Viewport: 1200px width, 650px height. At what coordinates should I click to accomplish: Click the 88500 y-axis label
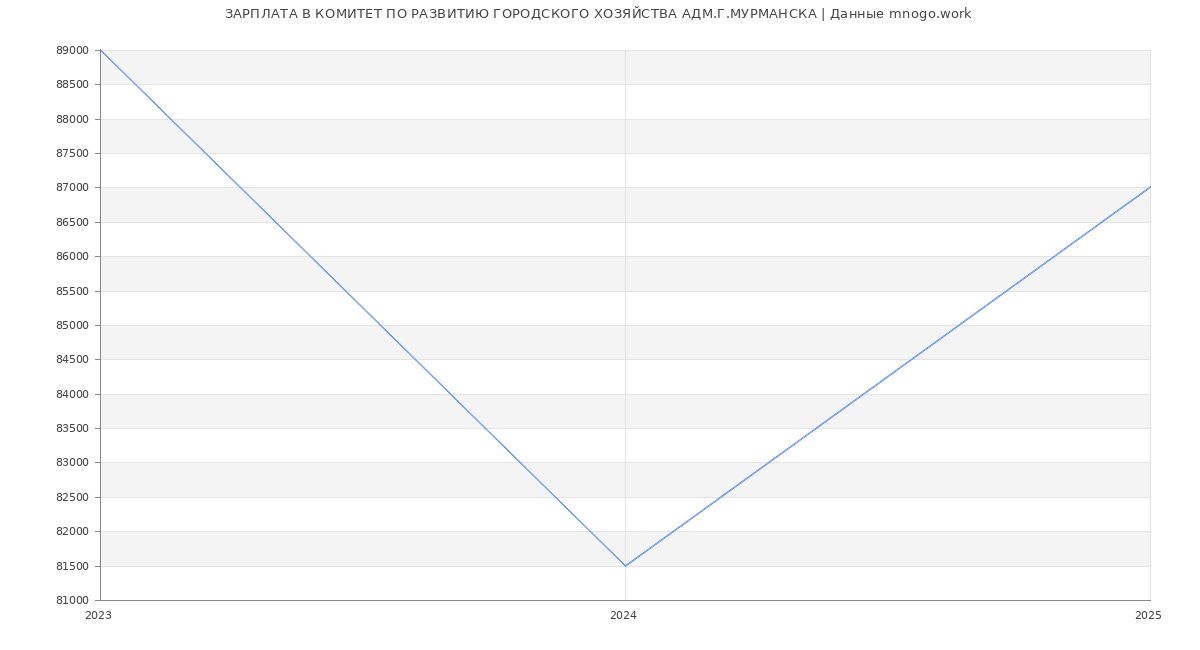72,85
